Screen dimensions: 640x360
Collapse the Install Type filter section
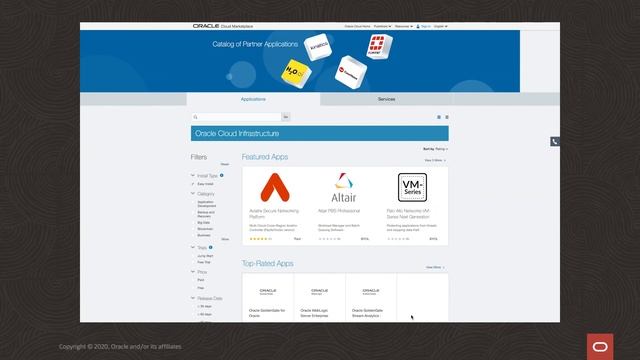193,176
